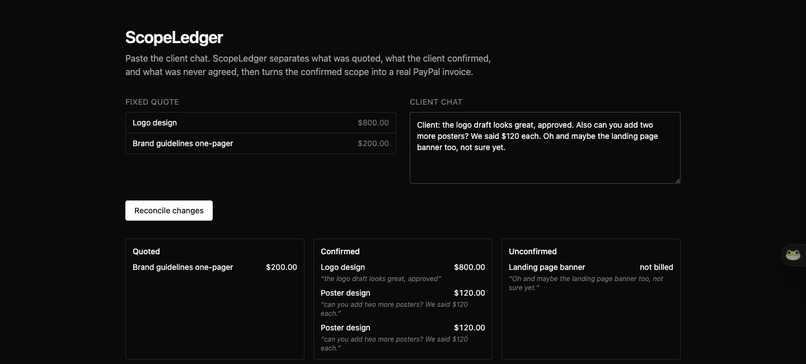This screenshot has width=806, height=364.
Task: Click the Quoted card title
Action: coord(146,251)
